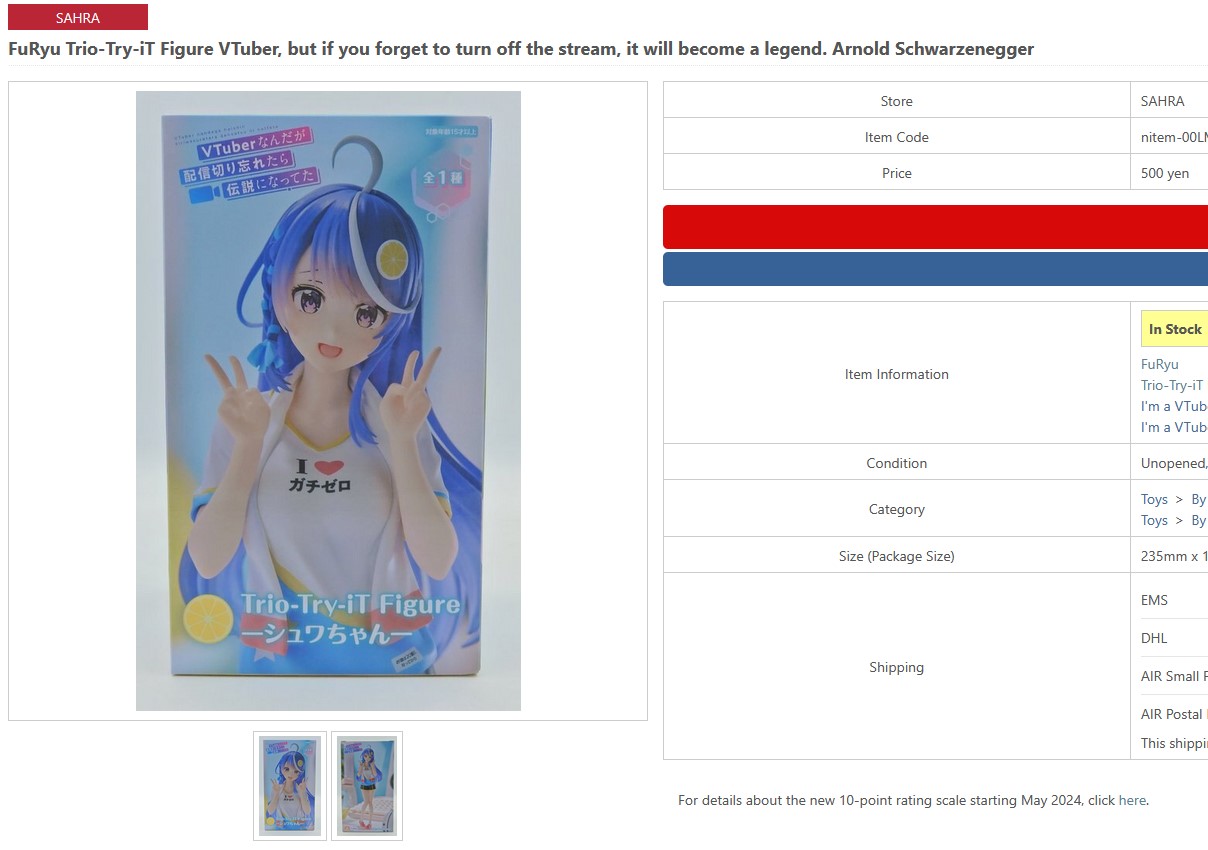Open the Trio-Try-iT series link

click(x=1172, y=385)
